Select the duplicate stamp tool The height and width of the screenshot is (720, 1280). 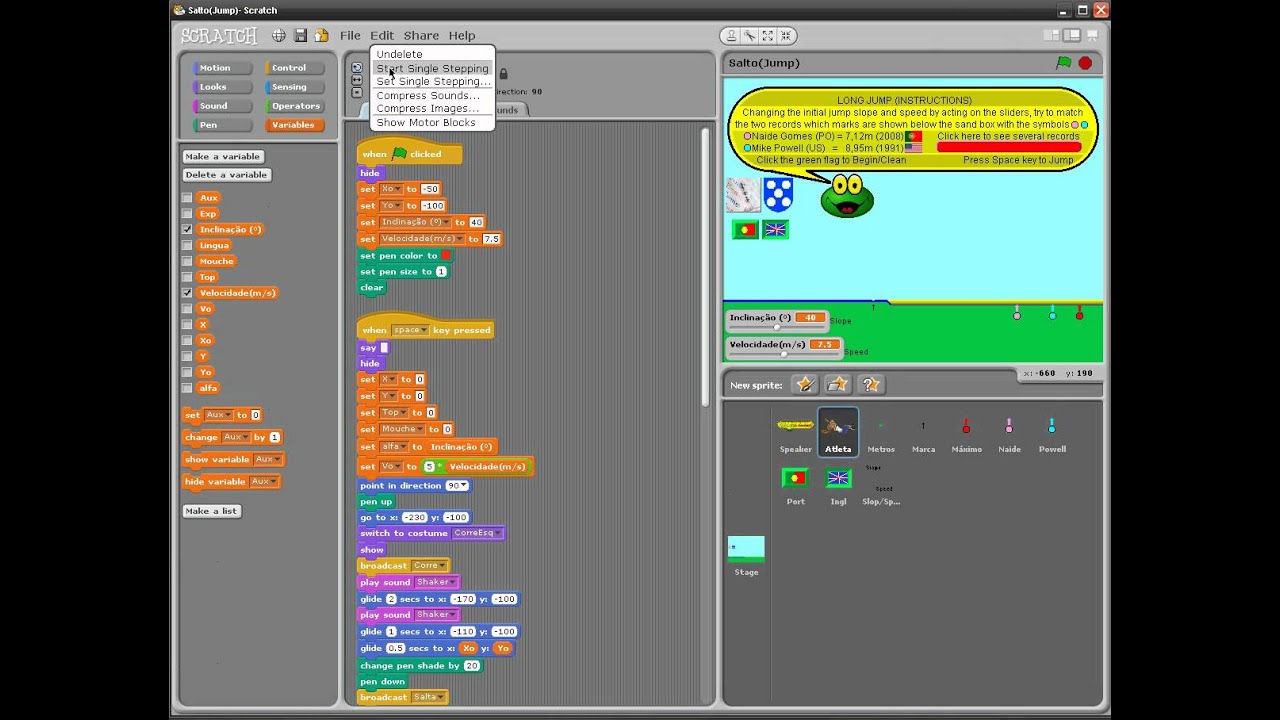pos(732,36)
